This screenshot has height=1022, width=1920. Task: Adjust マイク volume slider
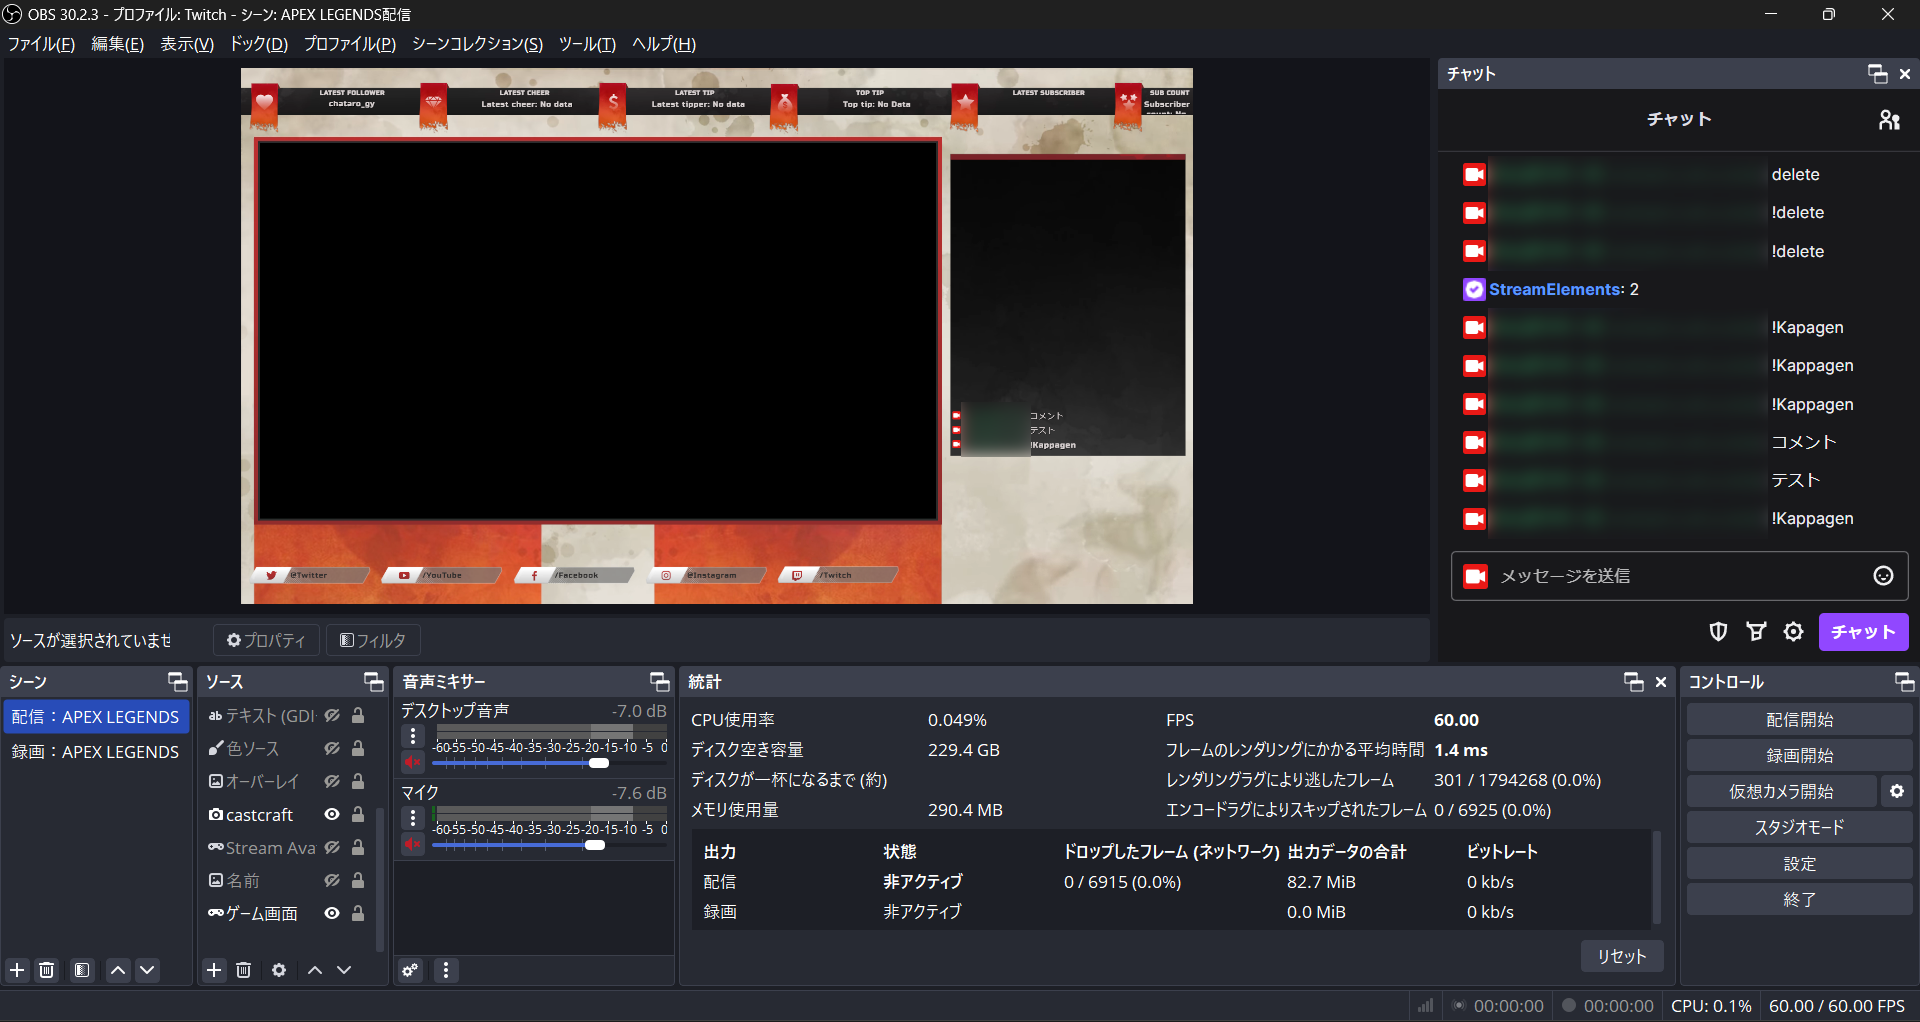pyautogui.click(x=595, y=845)
